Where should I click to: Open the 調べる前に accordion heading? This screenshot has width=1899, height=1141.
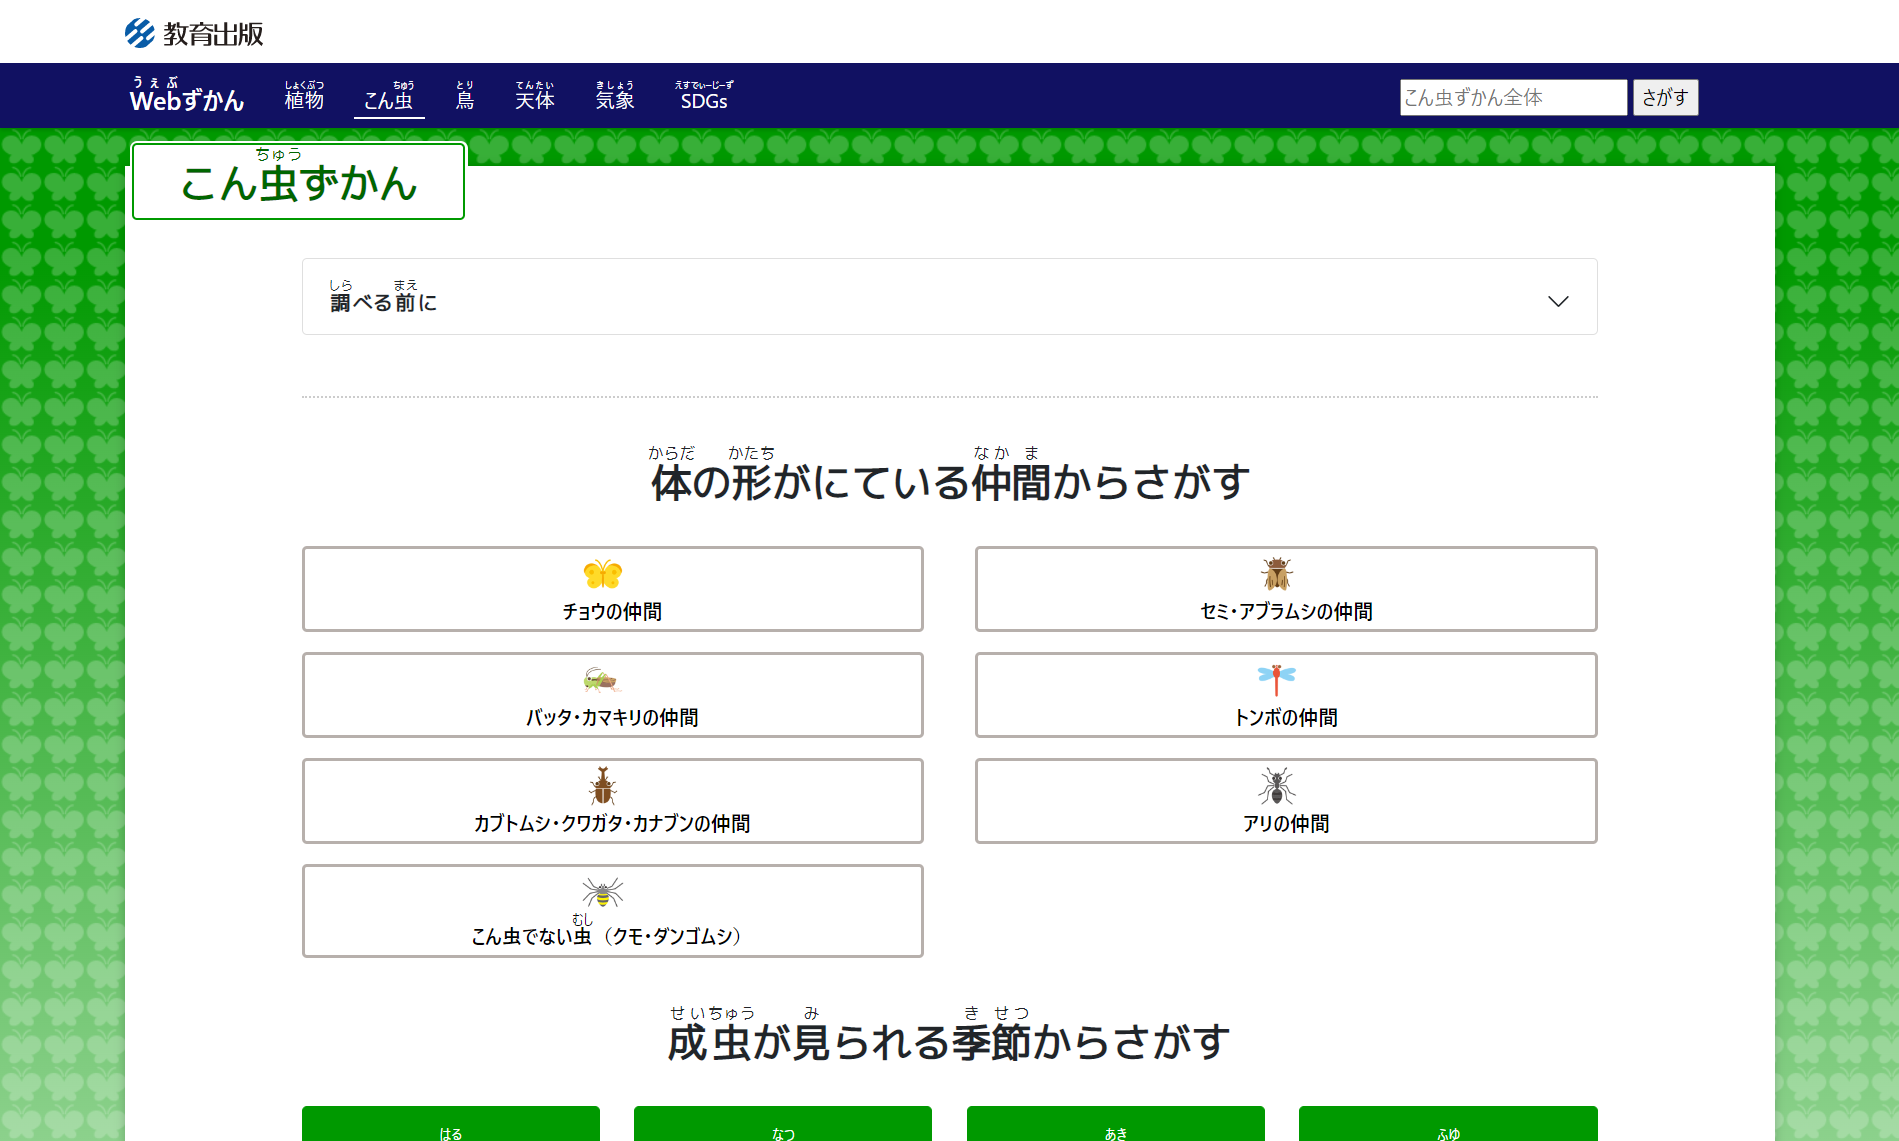tap(950, 297)
